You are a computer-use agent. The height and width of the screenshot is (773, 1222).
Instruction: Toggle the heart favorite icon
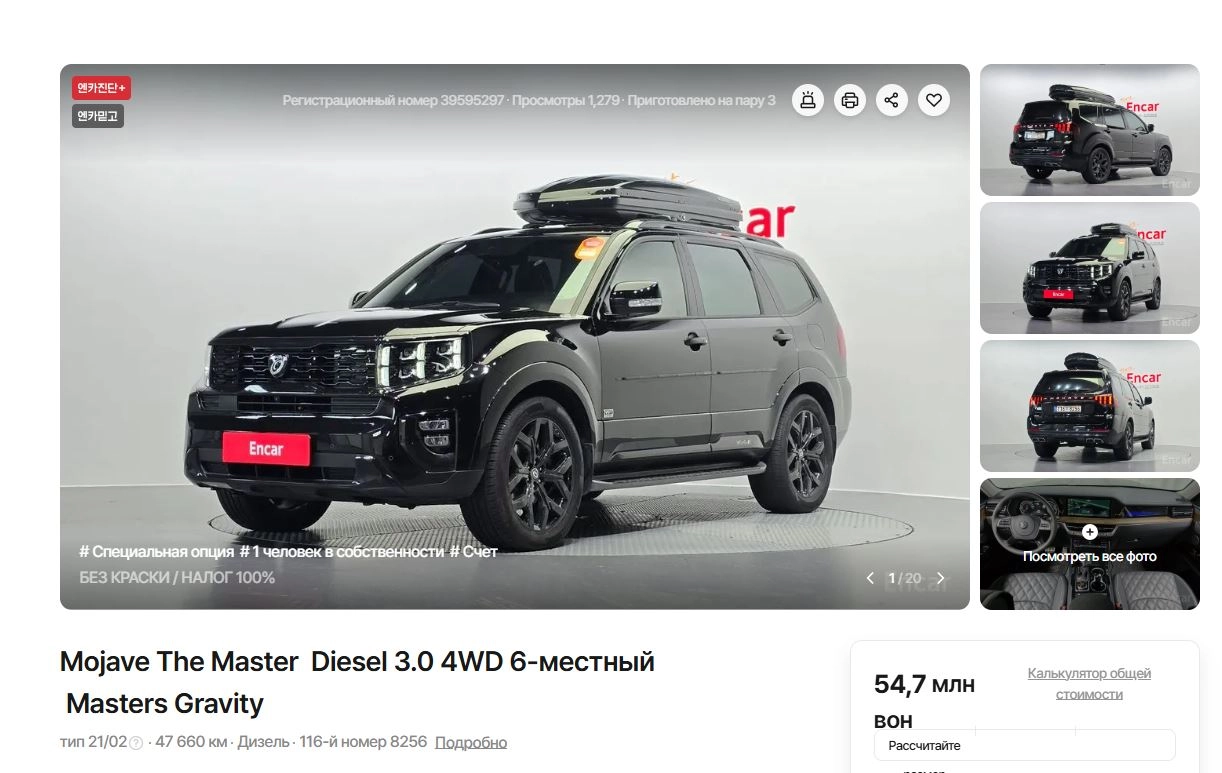(x=934, y=100)
